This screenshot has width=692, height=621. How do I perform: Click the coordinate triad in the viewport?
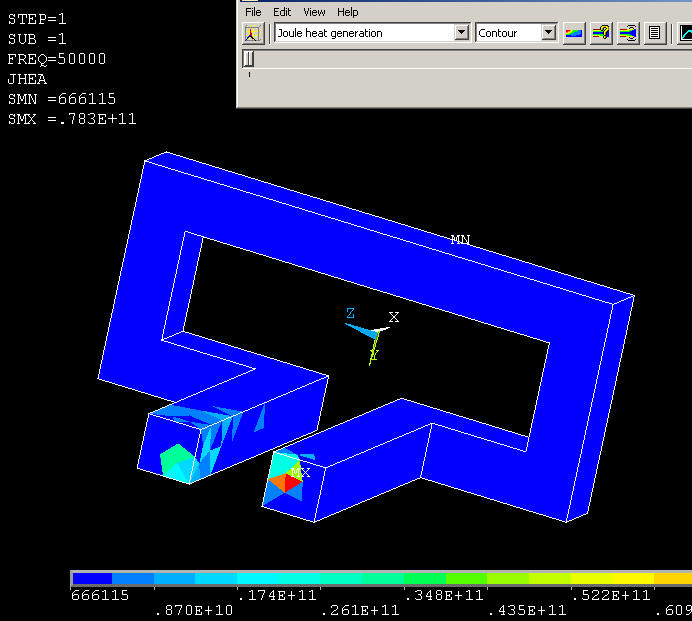tap(372, 336)
